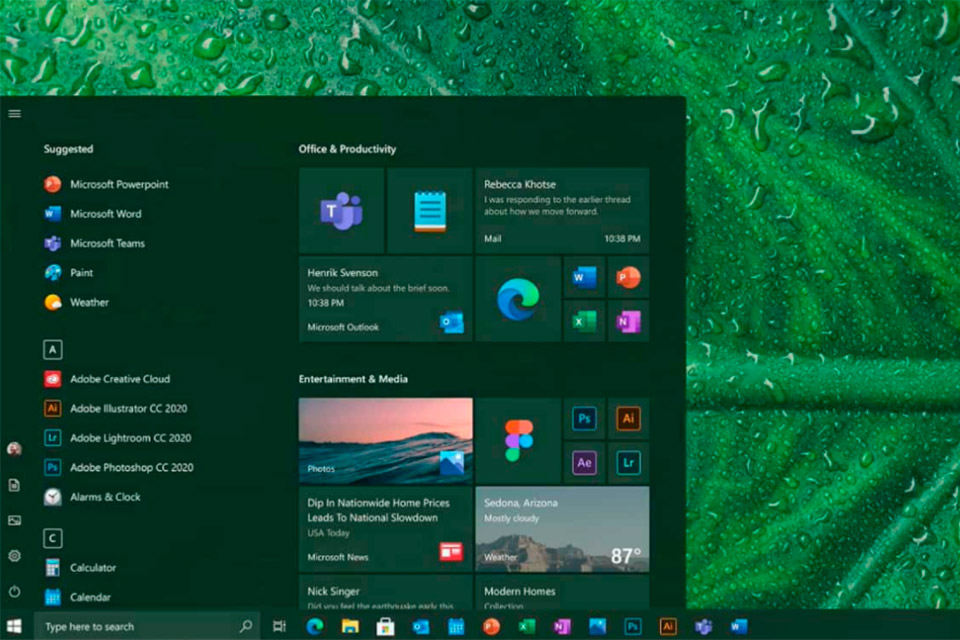Open Illustrator from the taskbar
The height and width of the screenshot is (640, 960).
(x=668, y=626)
